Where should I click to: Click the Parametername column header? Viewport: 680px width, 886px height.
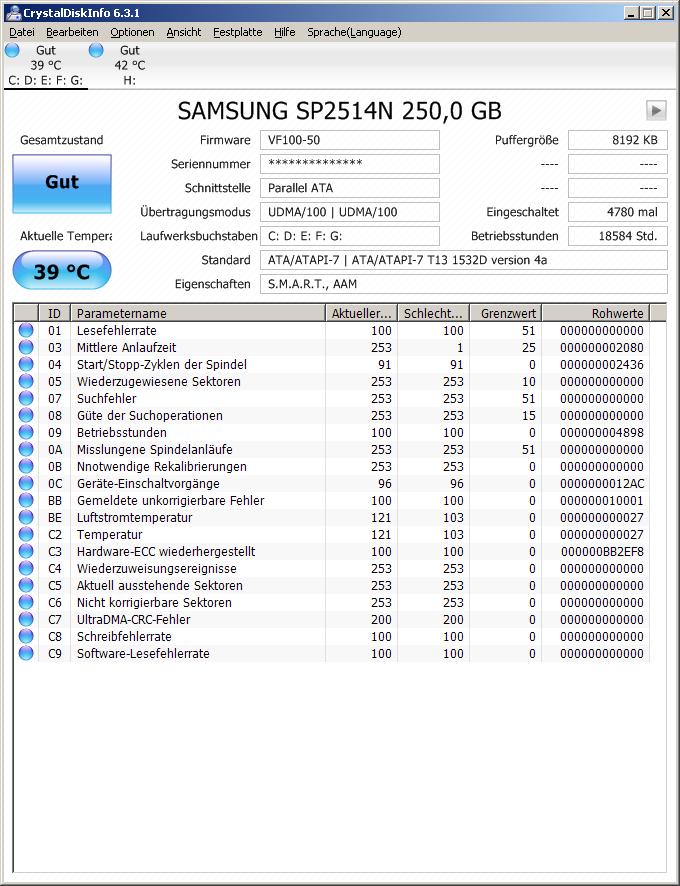[198, 313]
